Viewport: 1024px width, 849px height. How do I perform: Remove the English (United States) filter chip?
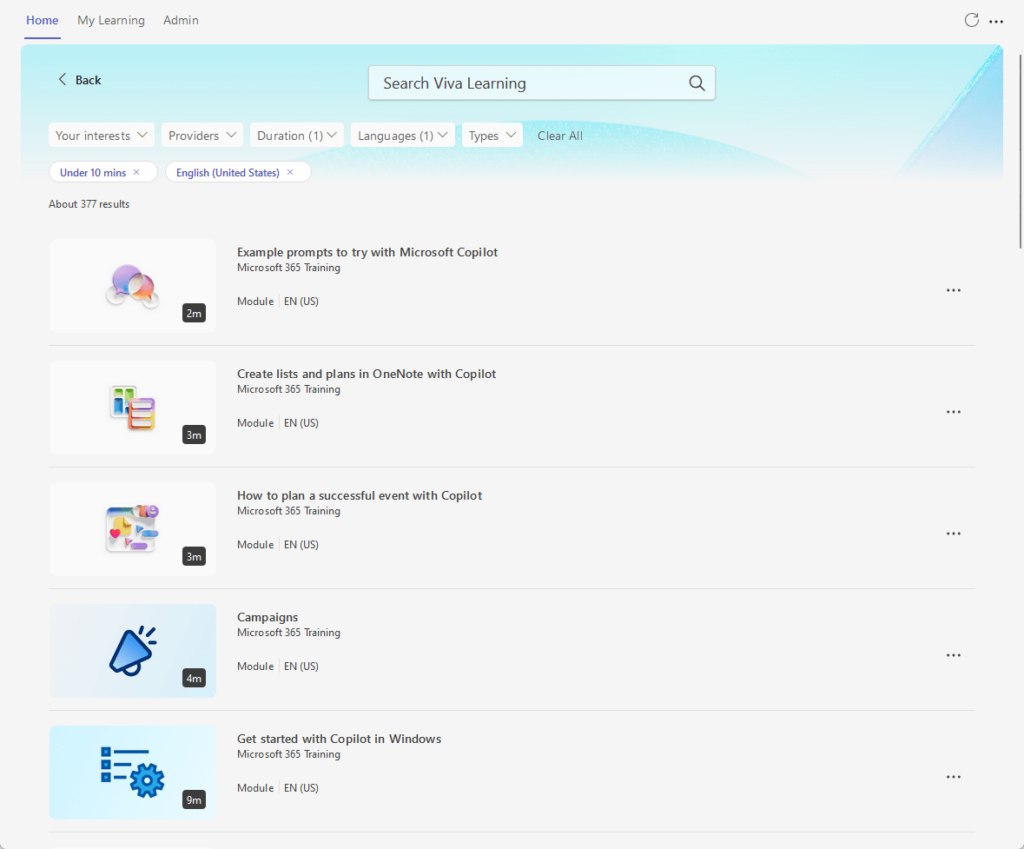290,172
